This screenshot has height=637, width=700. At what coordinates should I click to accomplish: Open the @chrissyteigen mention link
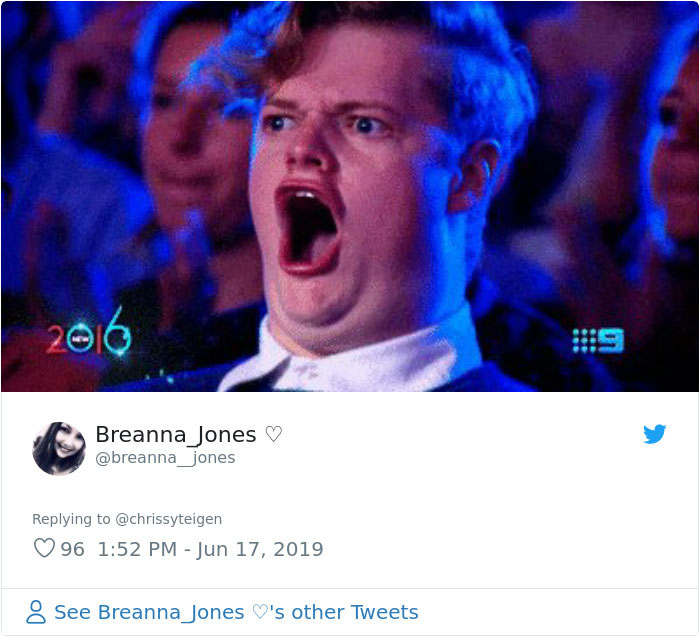[168, 519]
